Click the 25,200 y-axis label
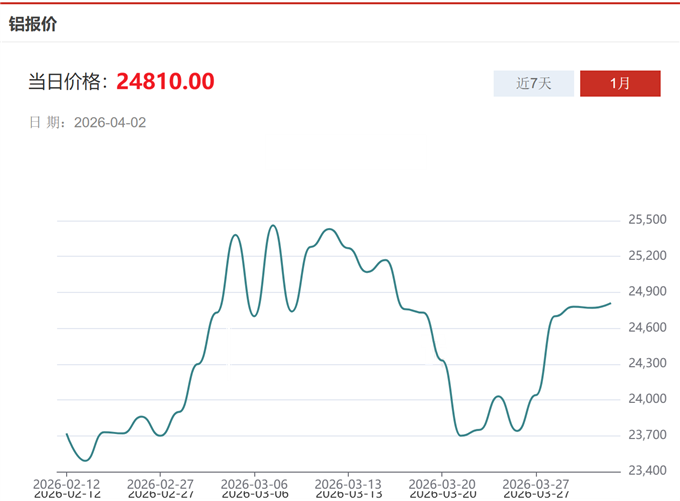This screenshot has height=501, width=680. click(647, 256)
